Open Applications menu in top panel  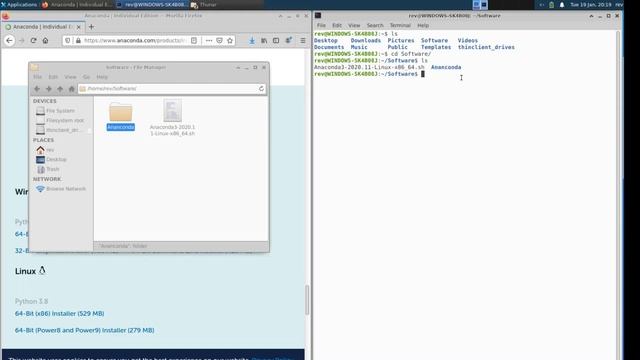point(19,4)
